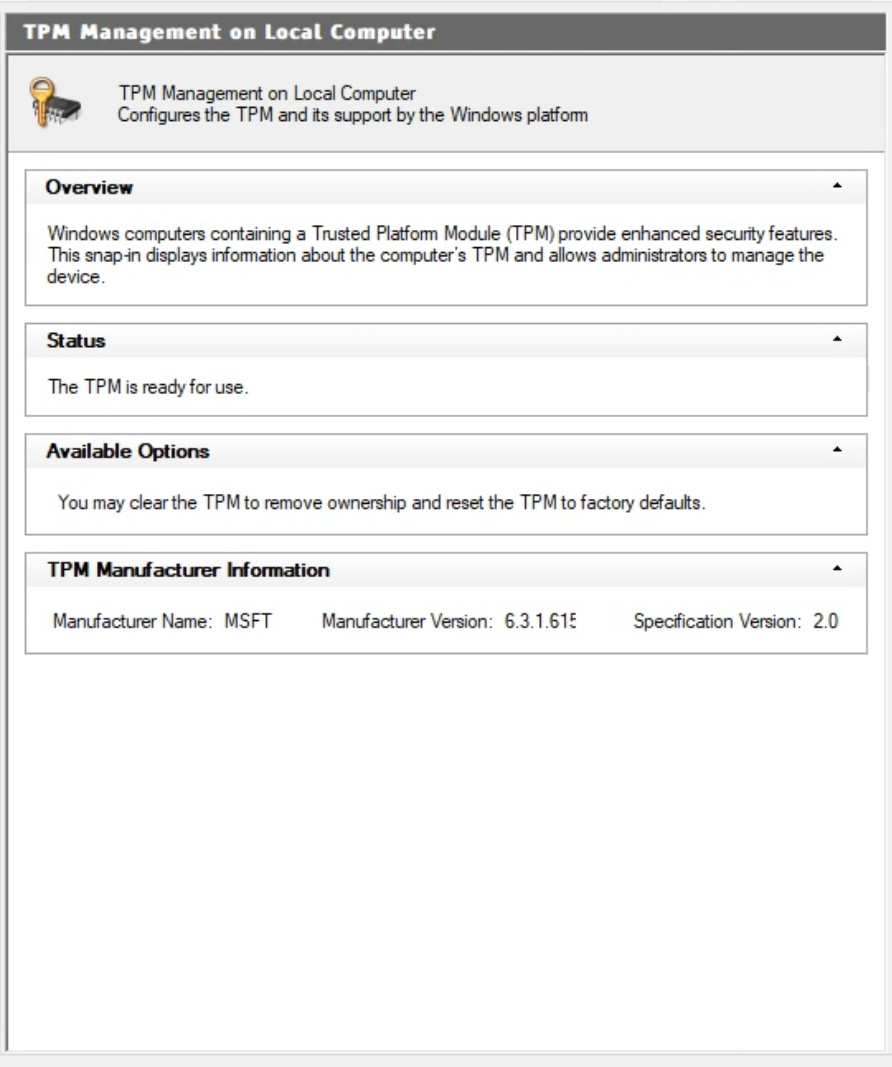This screenshot has width=892, height=1067.
Task: Click the Overview section header
Action: pyautogui.click(x=446, y=187)
